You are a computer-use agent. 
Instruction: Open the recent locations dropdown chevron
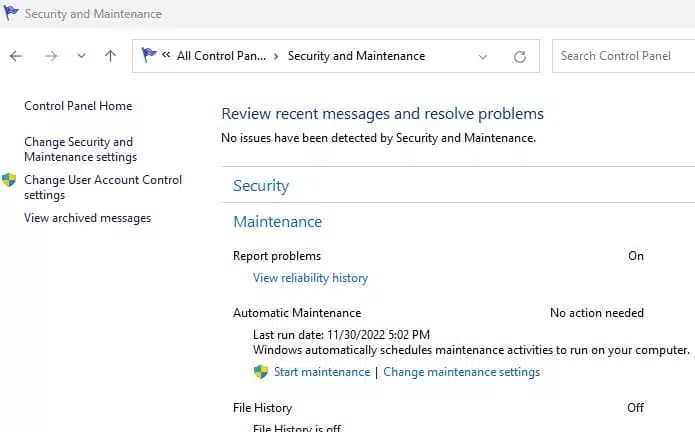coord(81,56)
